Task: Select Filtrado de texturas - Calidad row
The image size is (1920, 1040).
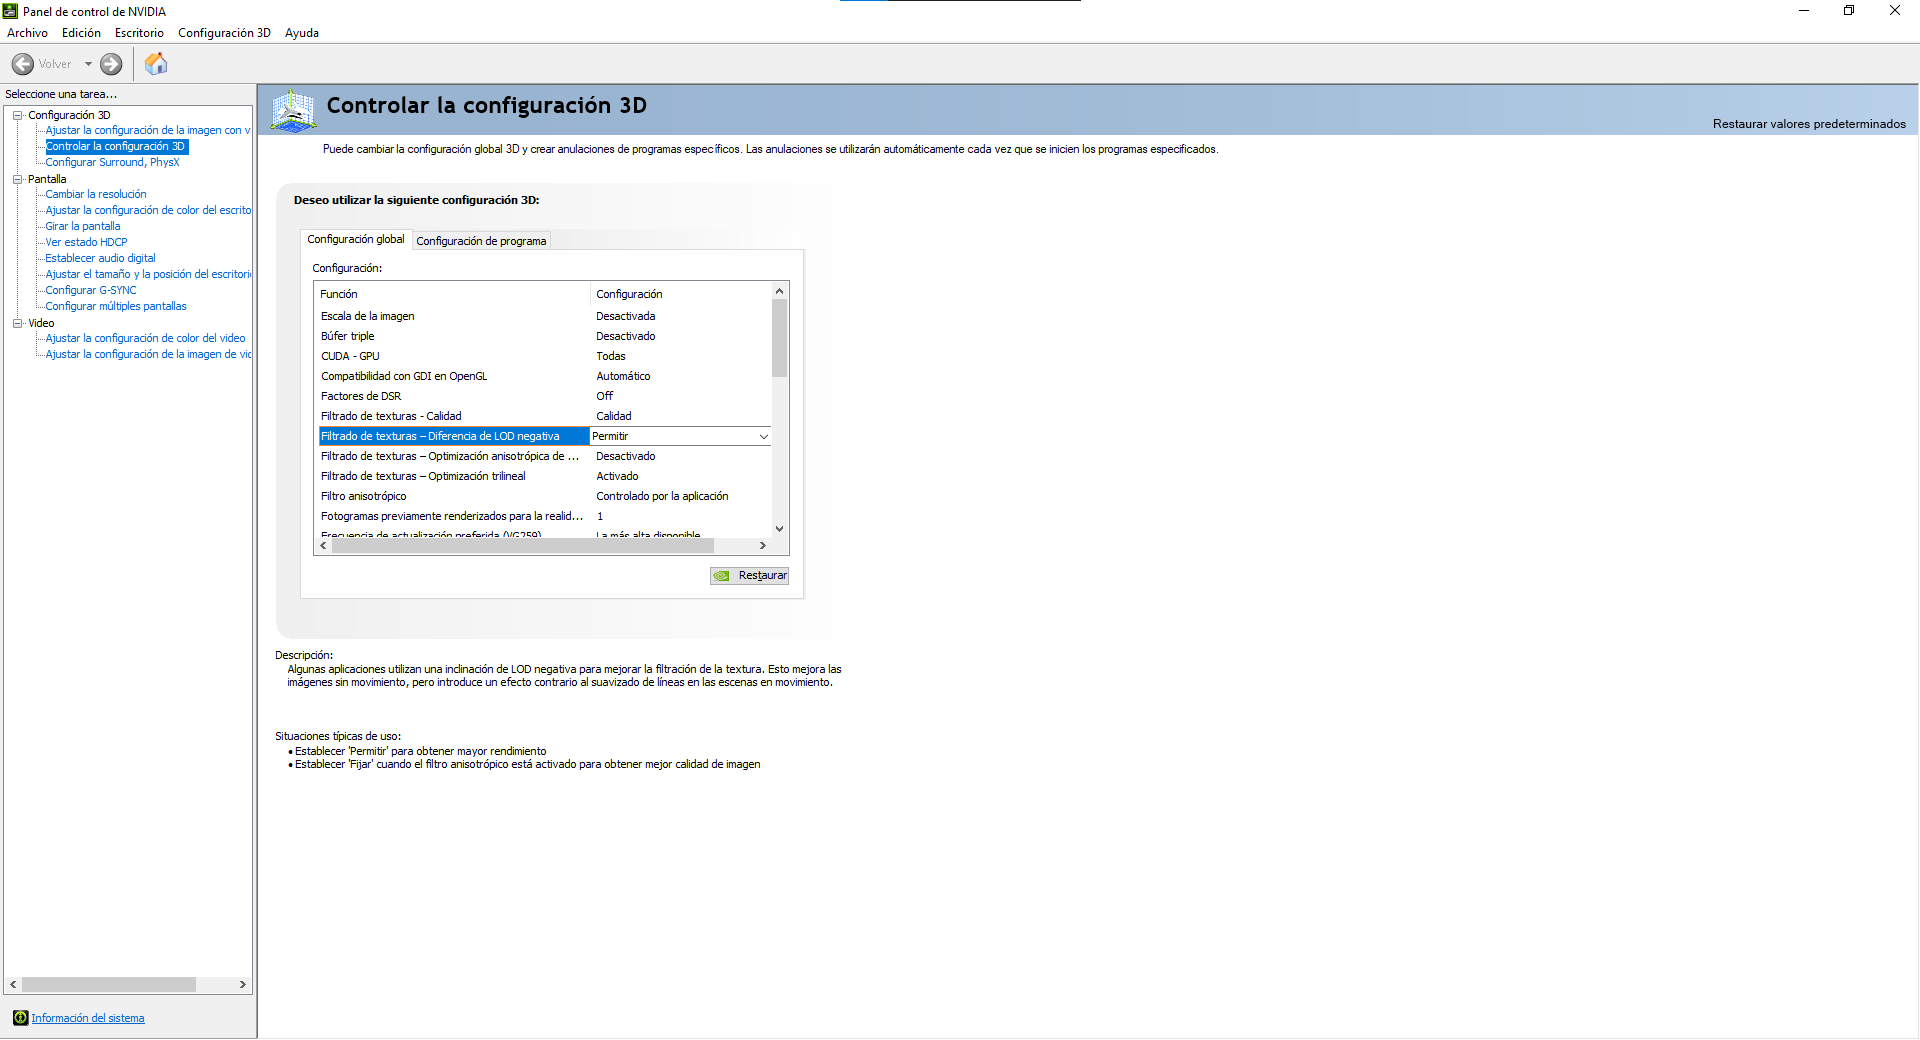Action: [545, 416]
